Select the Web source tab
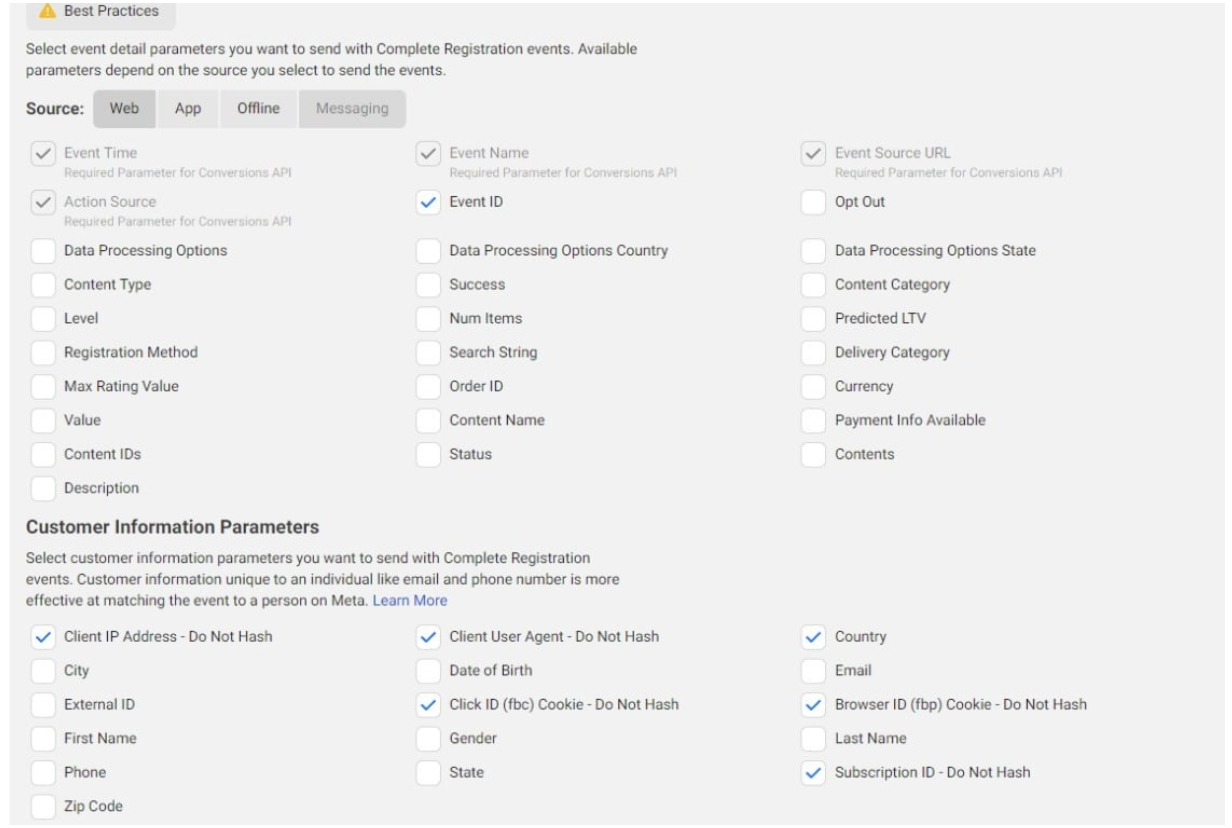This screenshot has height=828, width=1232. (124, 109)
